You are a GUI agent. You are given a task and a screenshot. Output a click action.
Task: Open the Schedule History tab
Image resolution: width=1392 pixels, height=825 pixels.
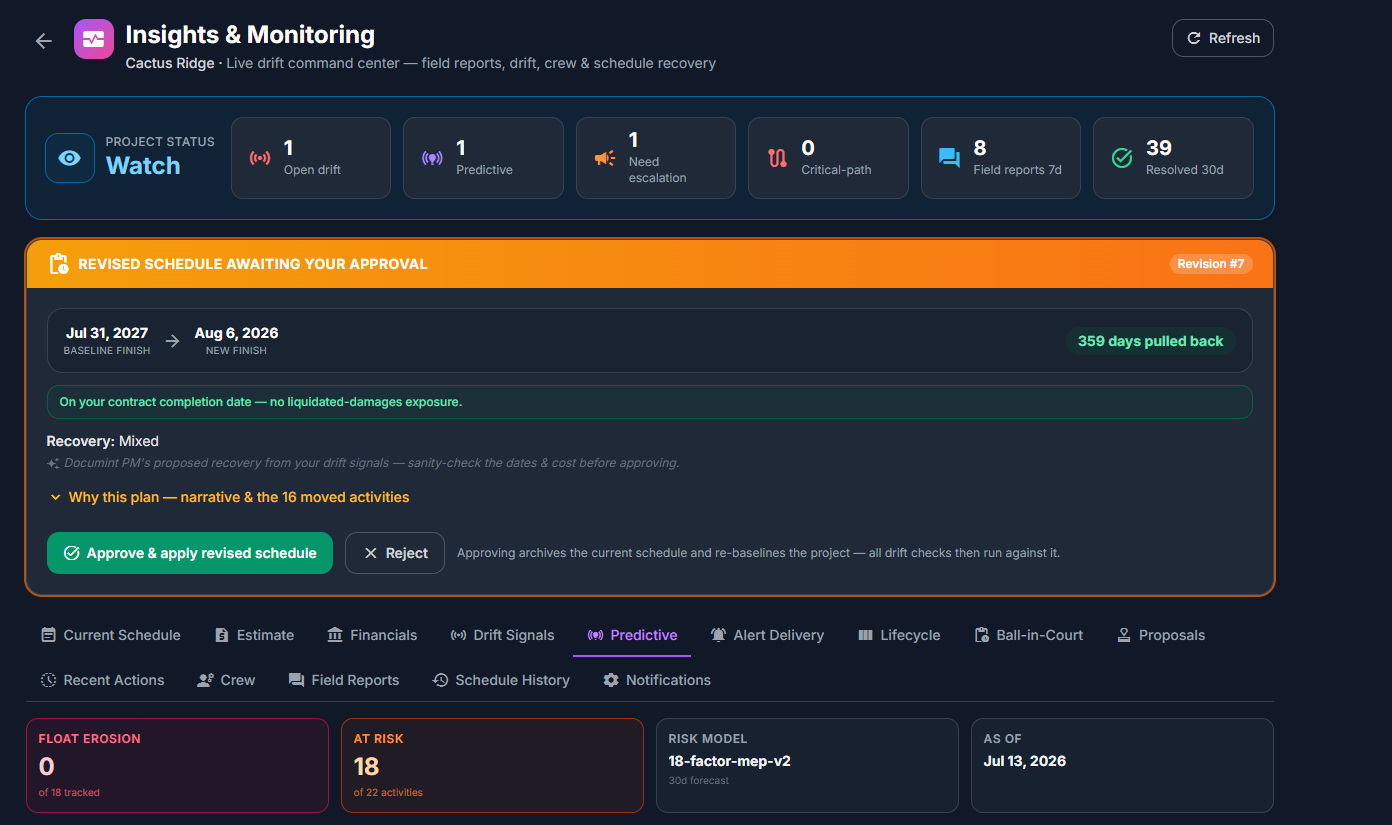click(x=501, y=680)
